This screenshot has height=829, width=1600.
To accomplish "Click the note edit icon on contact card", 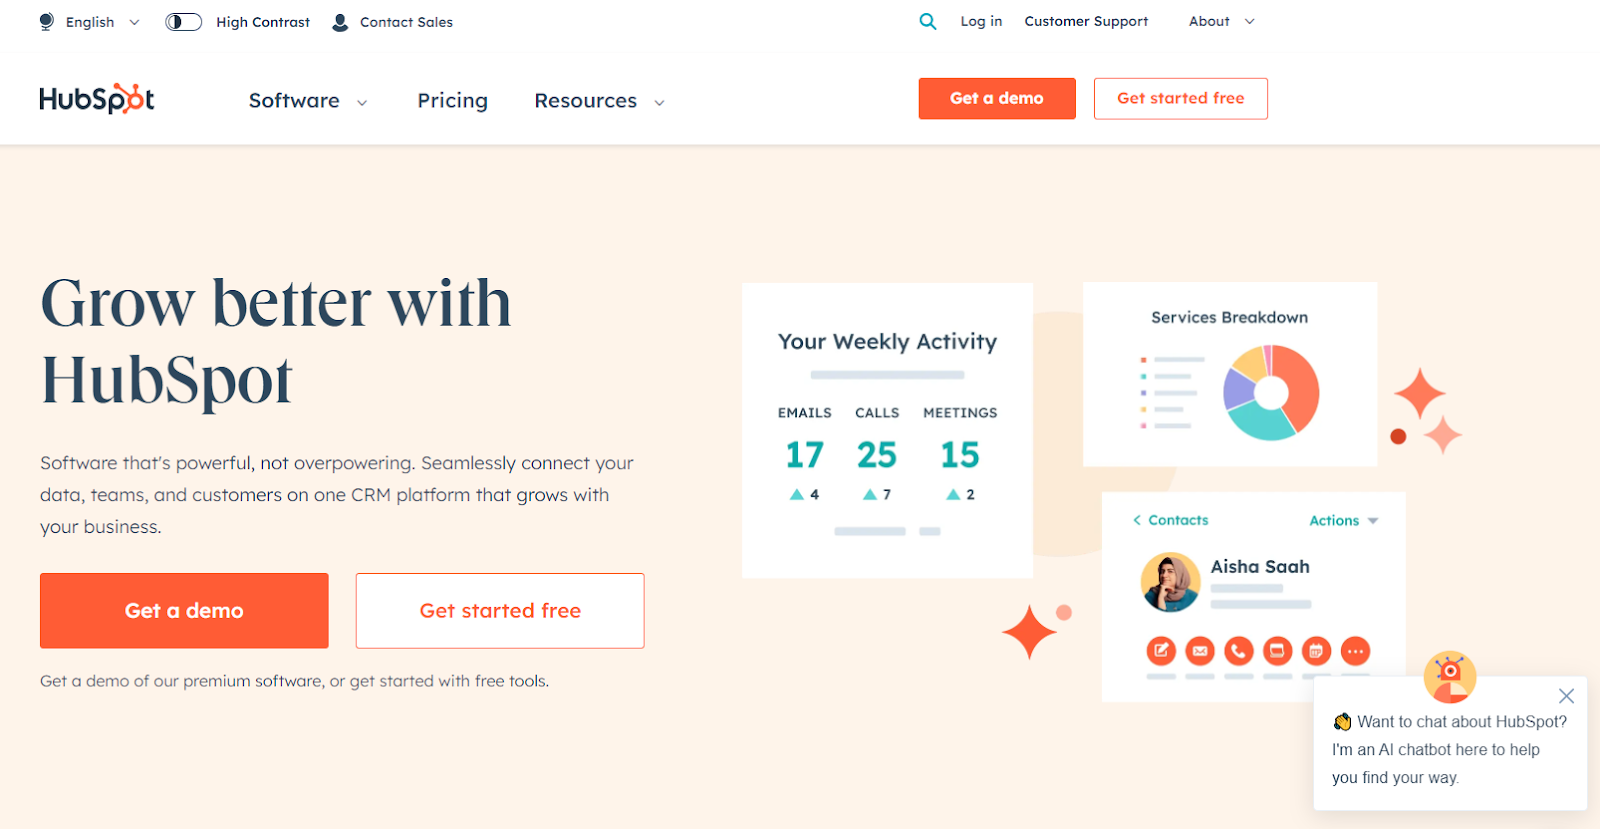I will click(x=1161, y=651).
